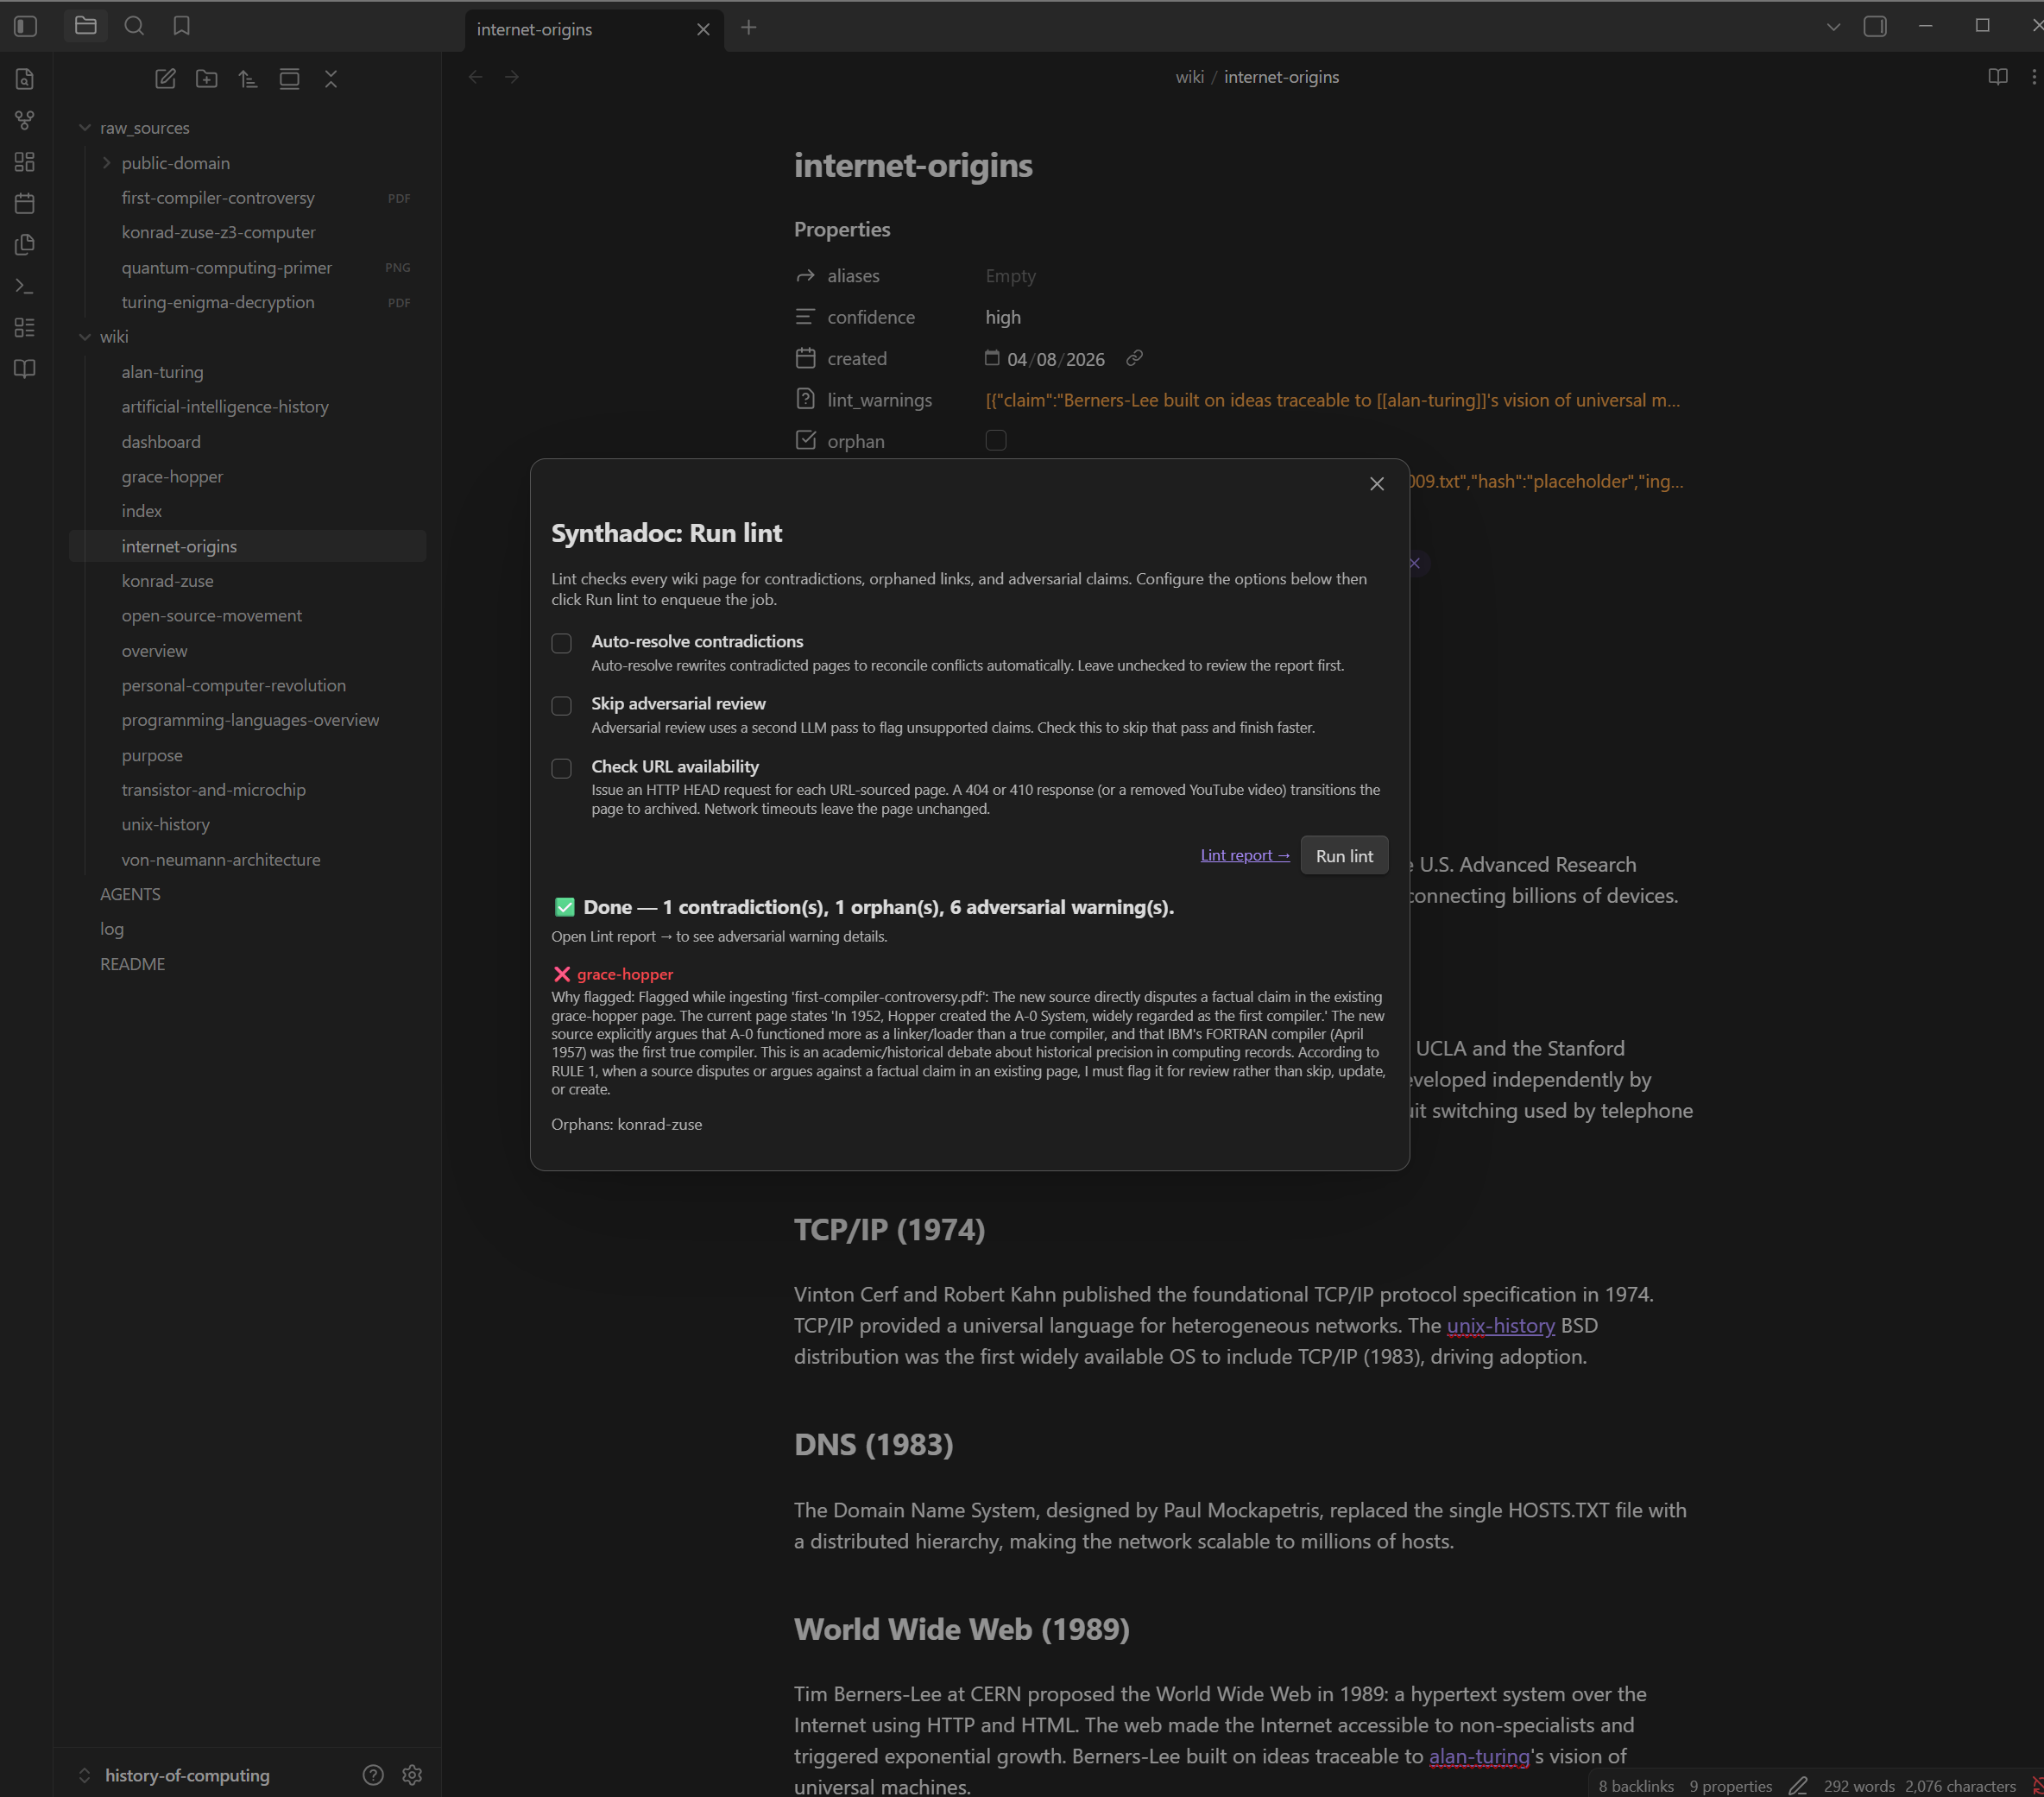Open the Lint report link

[1245, 855]
